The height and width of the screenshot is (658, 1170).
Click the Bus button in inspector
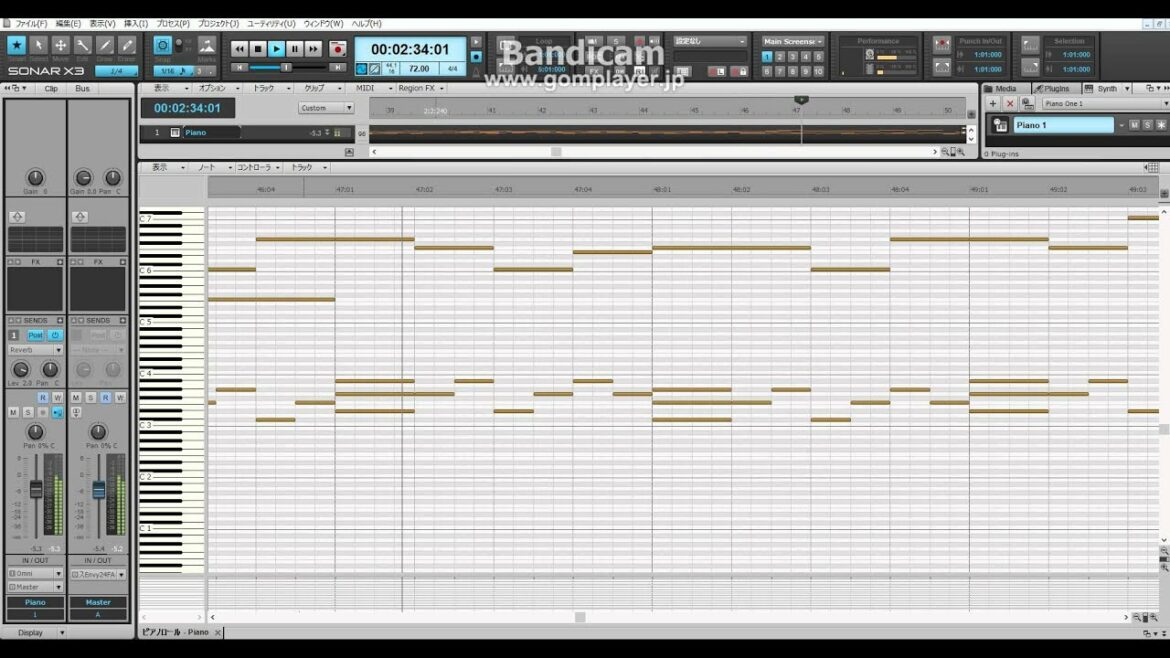click(82, 89)
